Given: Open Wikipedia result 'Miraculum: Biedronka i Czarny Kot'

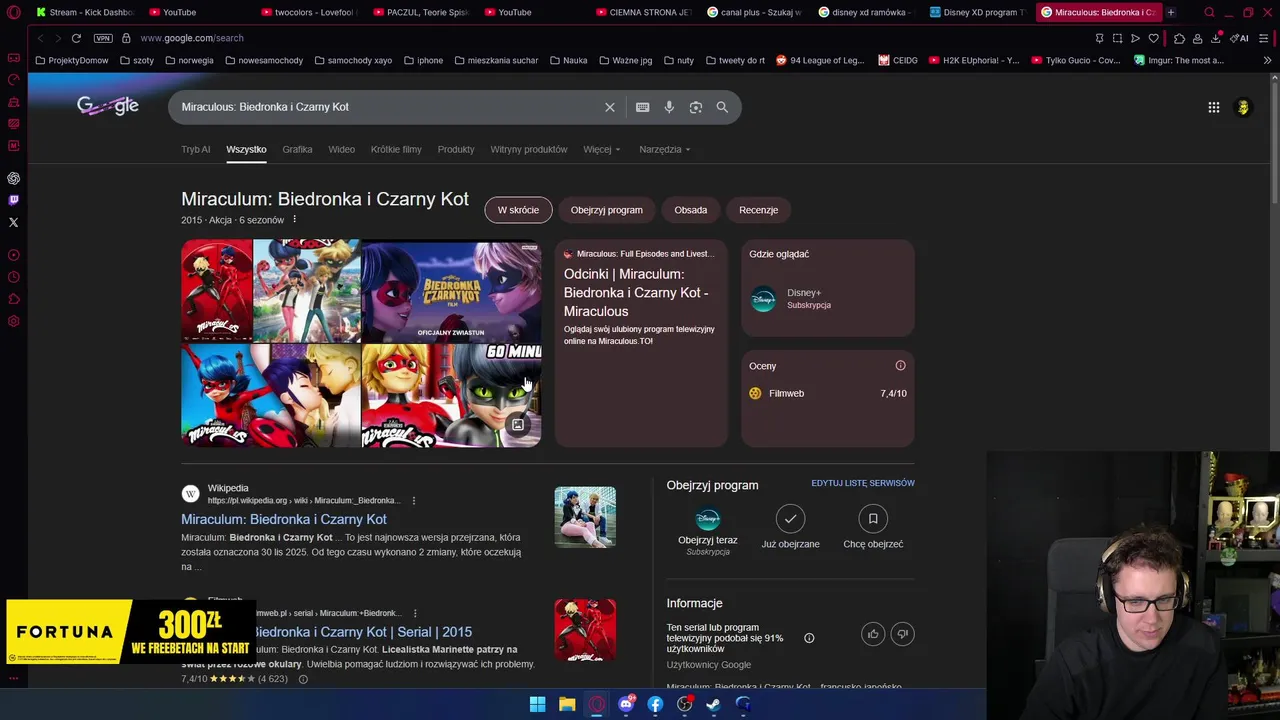Looking at the screenshot, I should [x=284, y=519].
